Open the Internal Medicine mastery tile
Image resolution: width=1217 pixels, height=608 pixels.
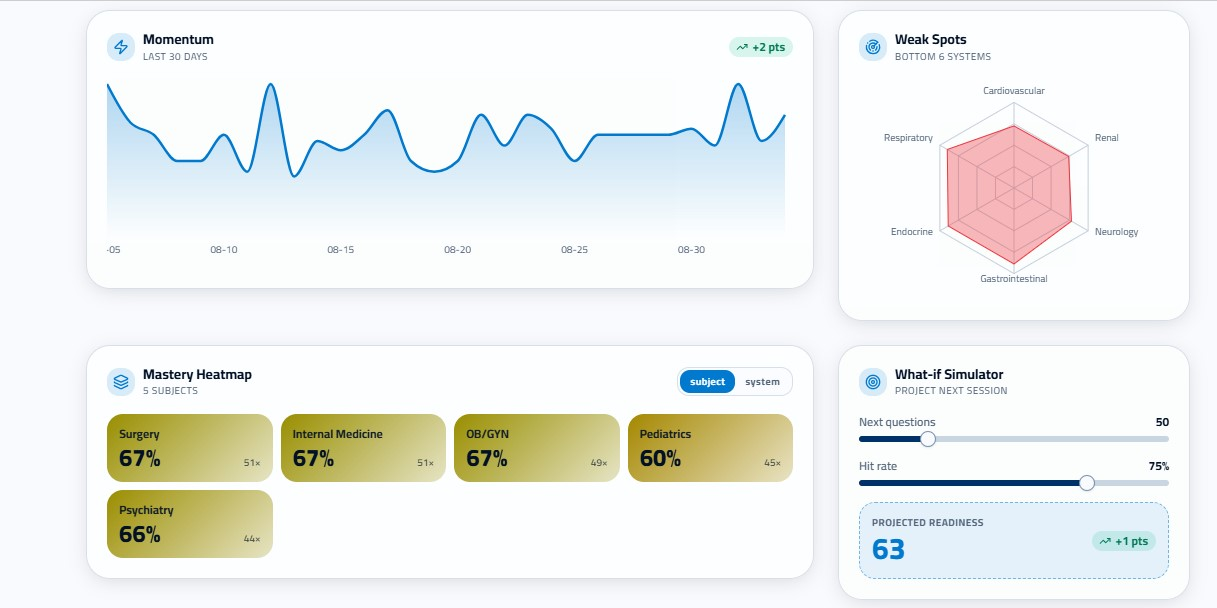pos(363,448)
